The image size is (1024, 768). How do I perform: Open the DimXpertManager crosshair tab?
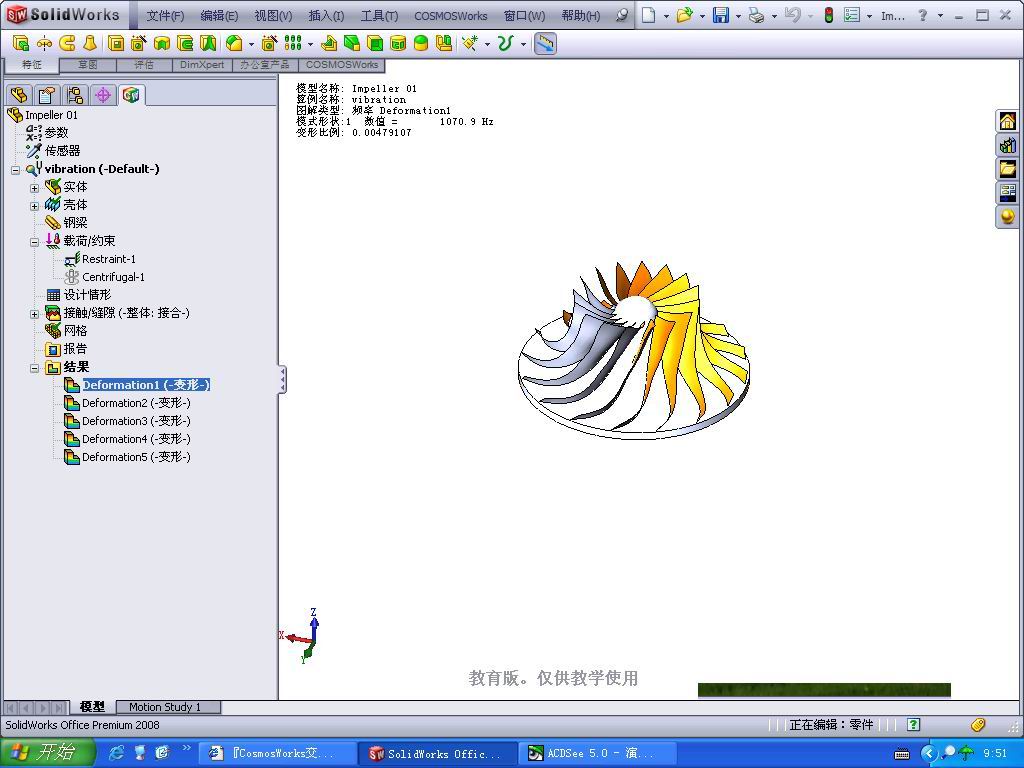coord(103,95)
